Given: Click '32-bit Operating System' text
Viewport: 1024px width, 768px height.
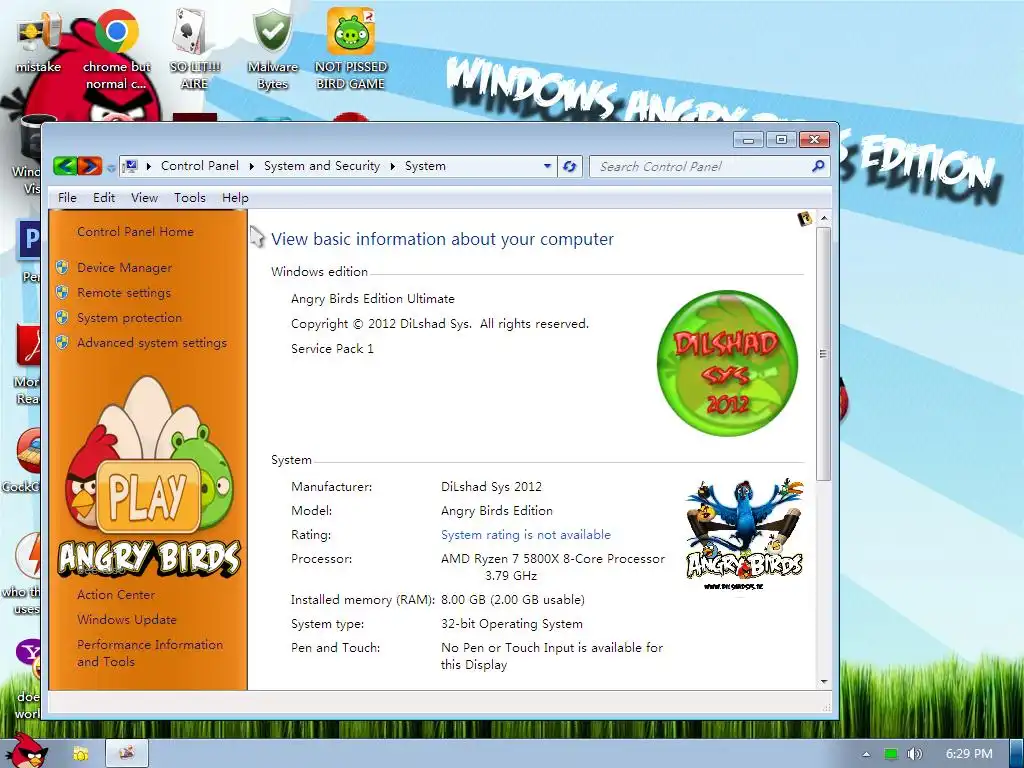Looking at the screenshot, I should pyautogui.click(x=512, y=624).
